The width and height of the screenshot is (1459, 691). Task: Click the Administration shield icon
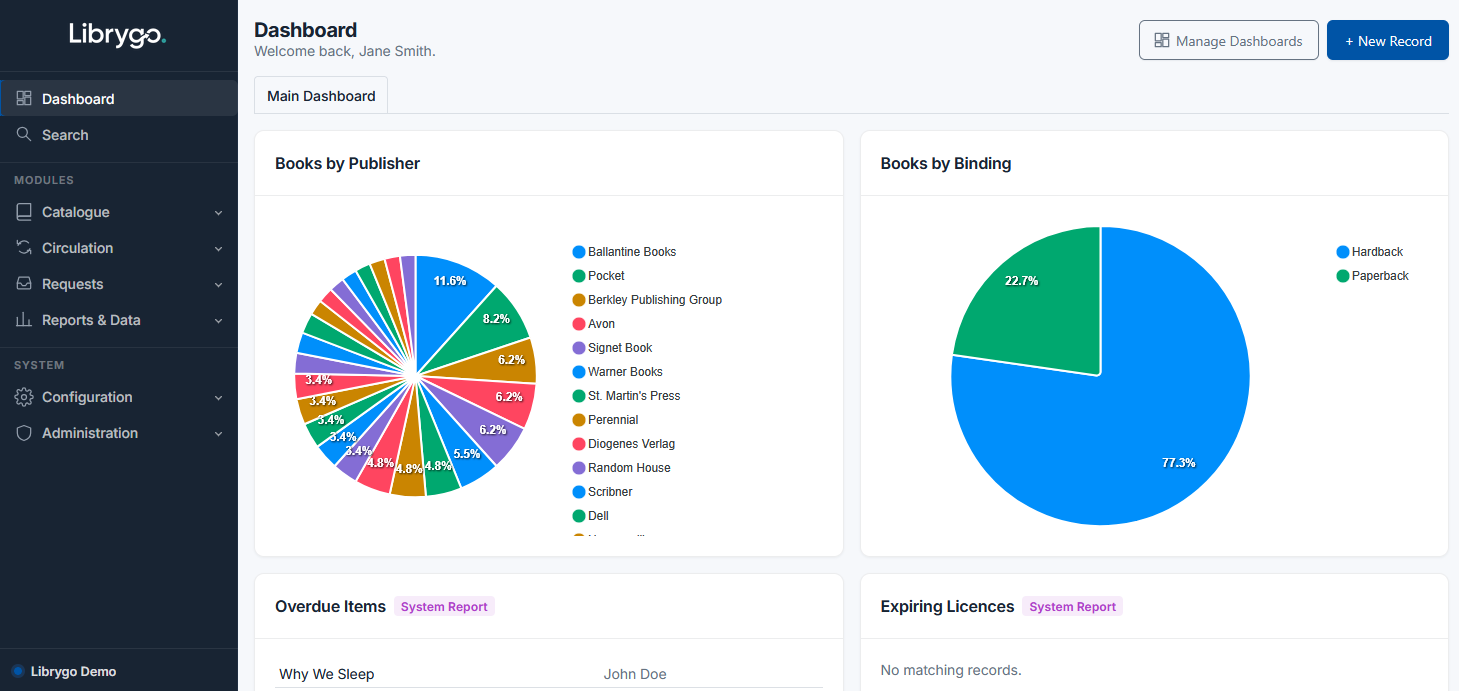[24, 433]
